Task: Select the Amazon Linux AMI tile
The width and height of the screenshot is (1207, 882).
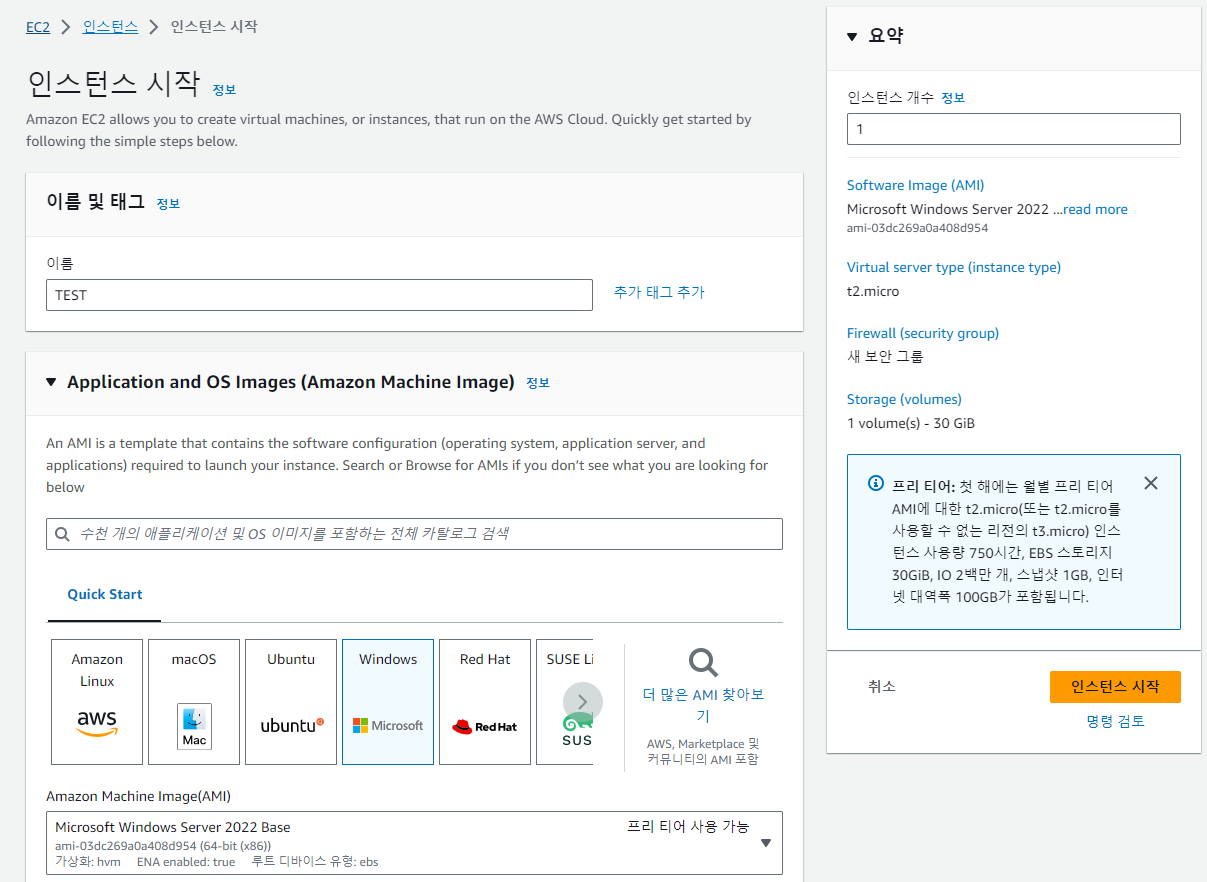Action: click(x=97, y=702)
